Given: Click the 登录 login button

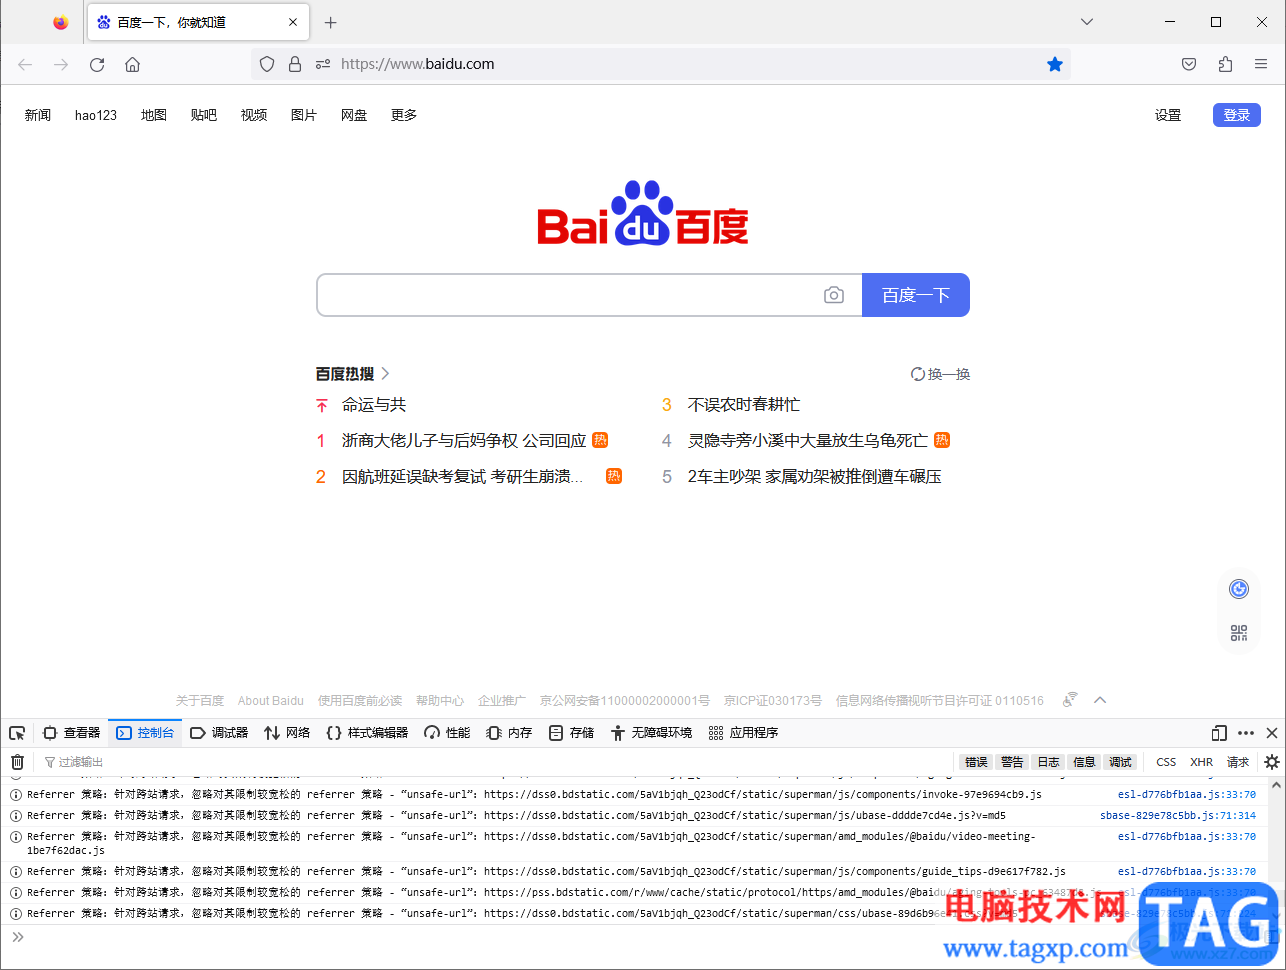Looking at the screenshot, I should click(x=1237, y=115).
